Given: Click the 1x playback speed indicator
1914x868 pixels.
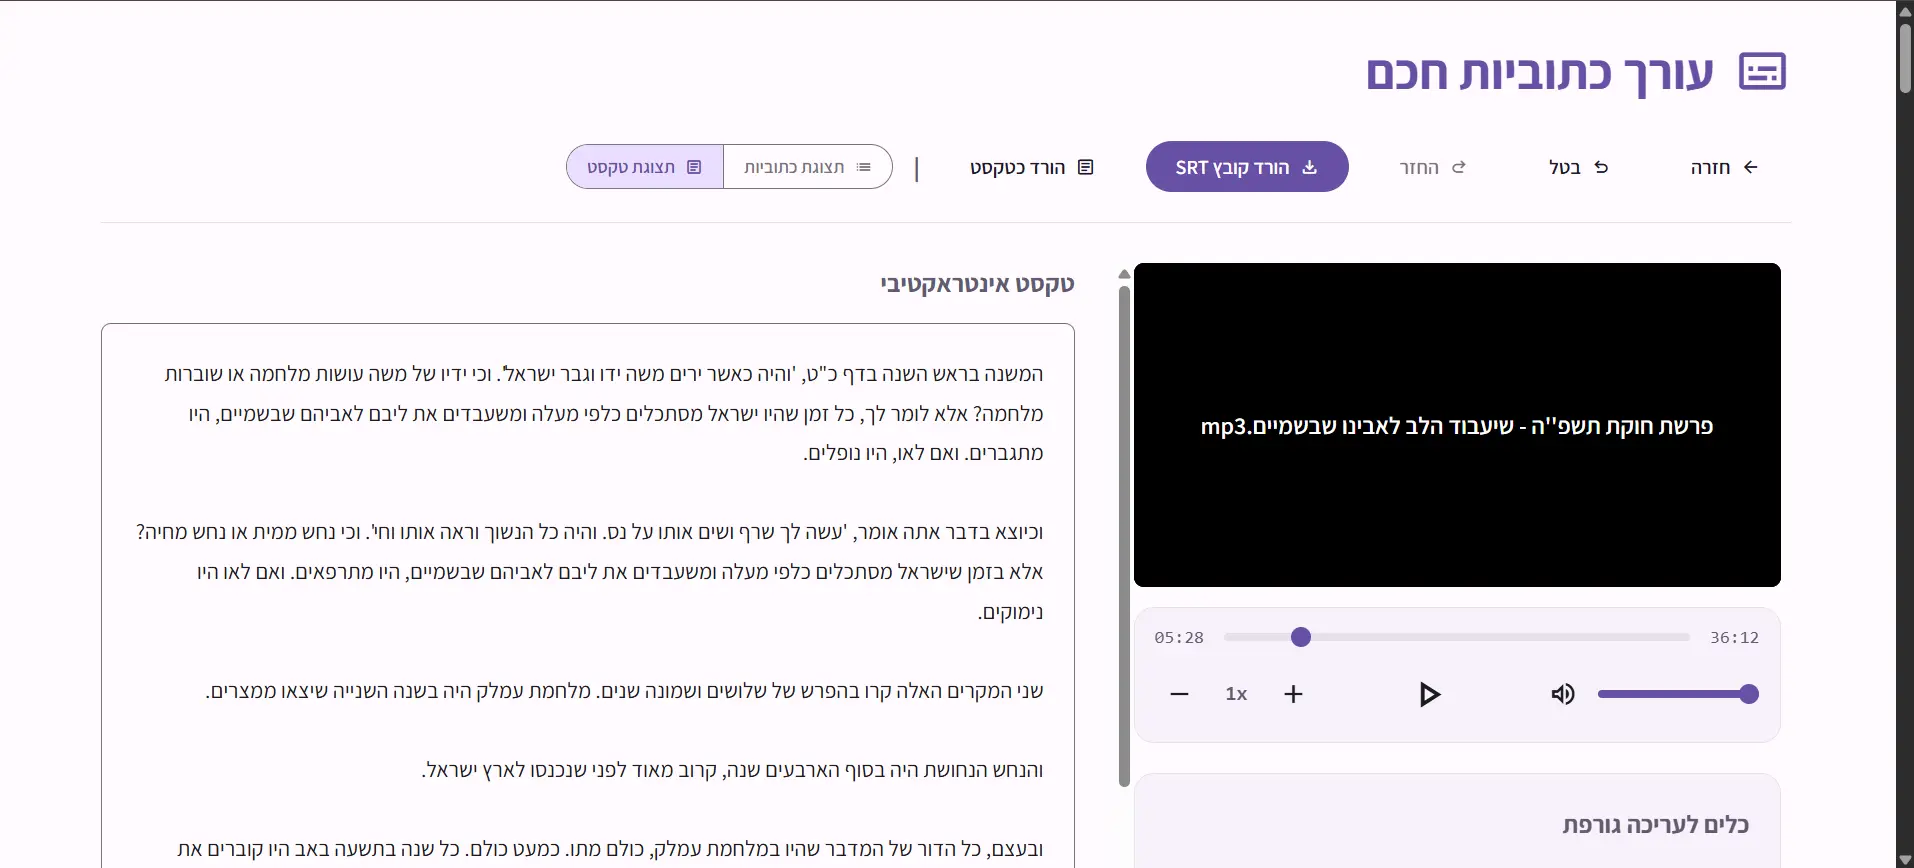Looking at the screenshot, I should pyautogui.click(x=1236, y=694).
